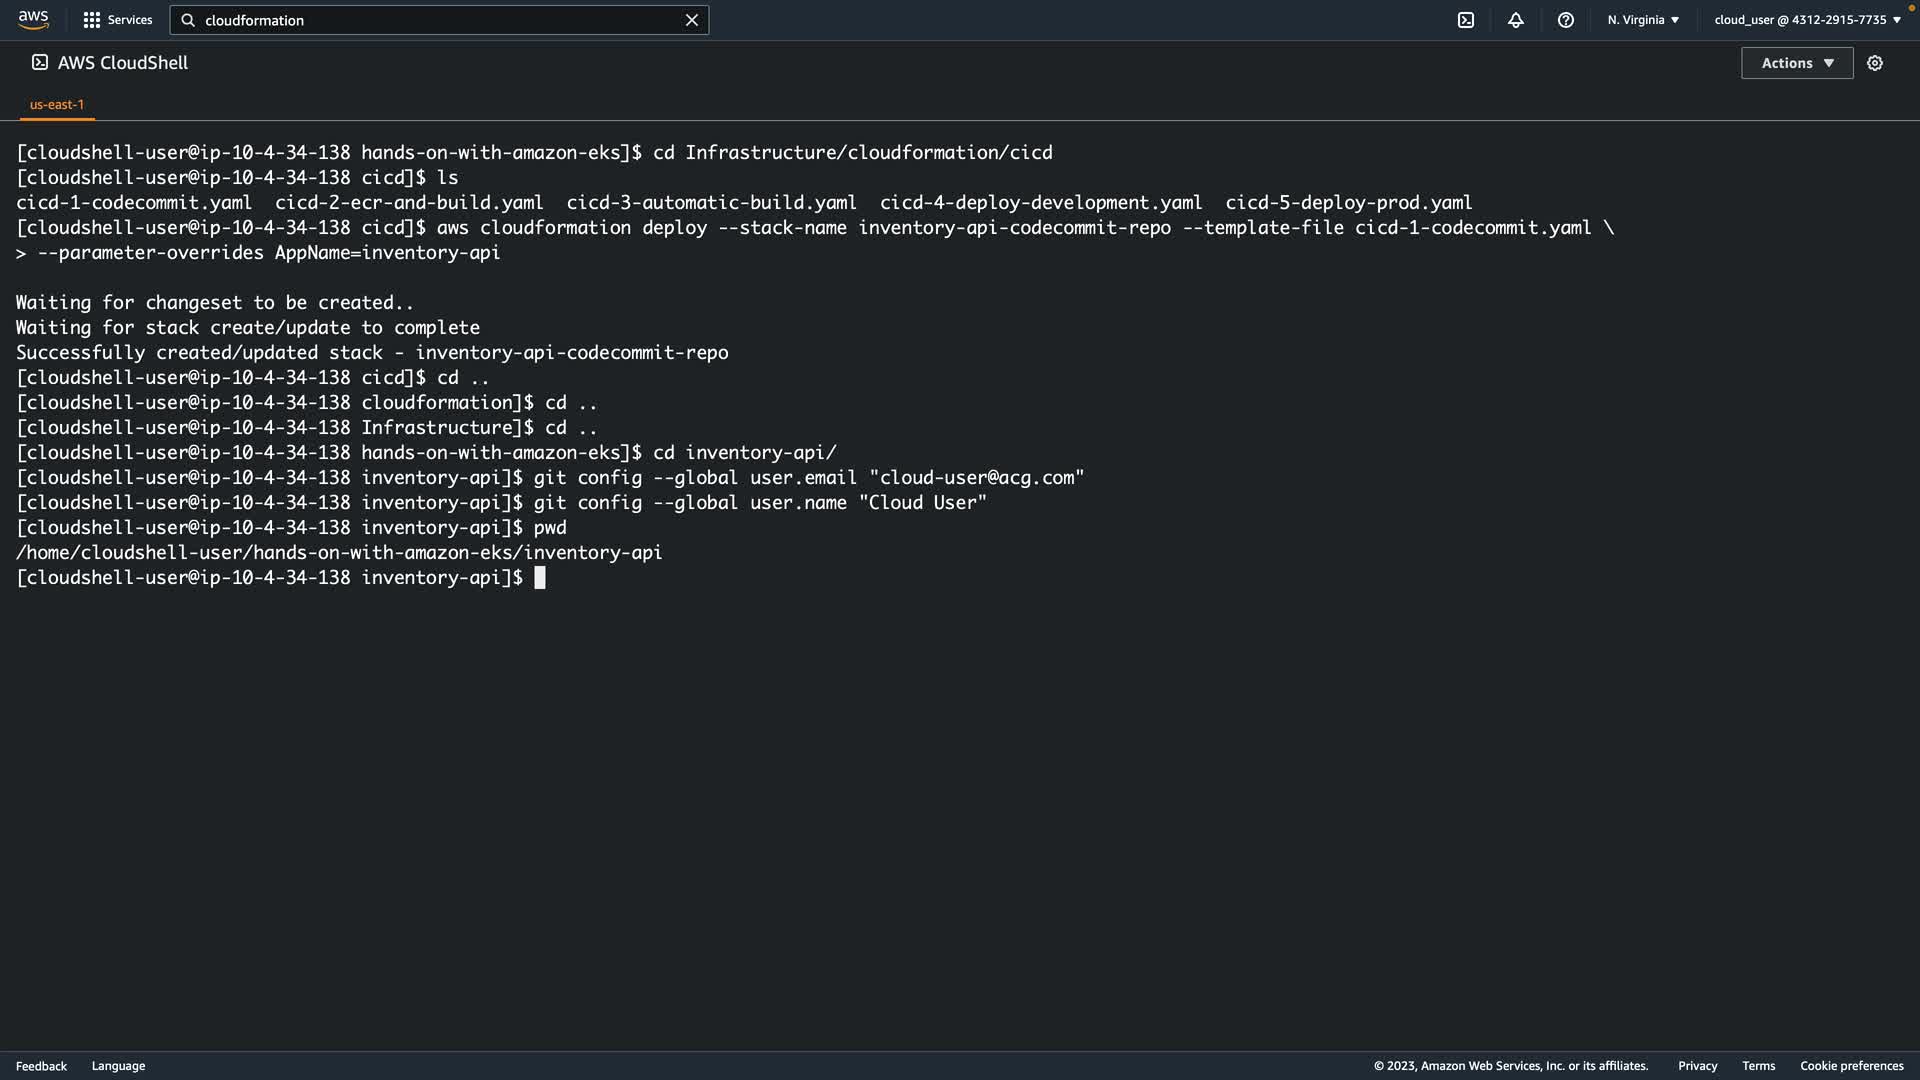Viewport: 1920px width, 1080px height.
Task: Open CloudShell preferences gear icon
Action: coord(1875,63)
